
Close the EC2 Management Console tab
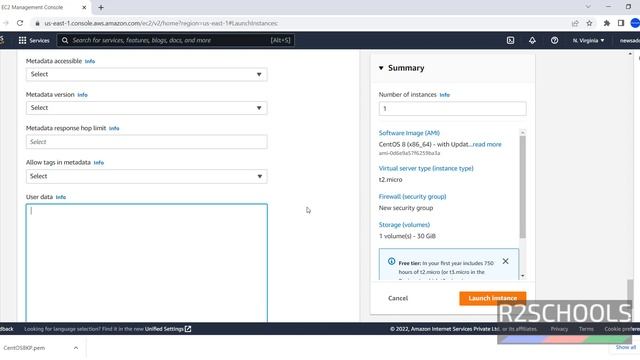coord(84,7)
